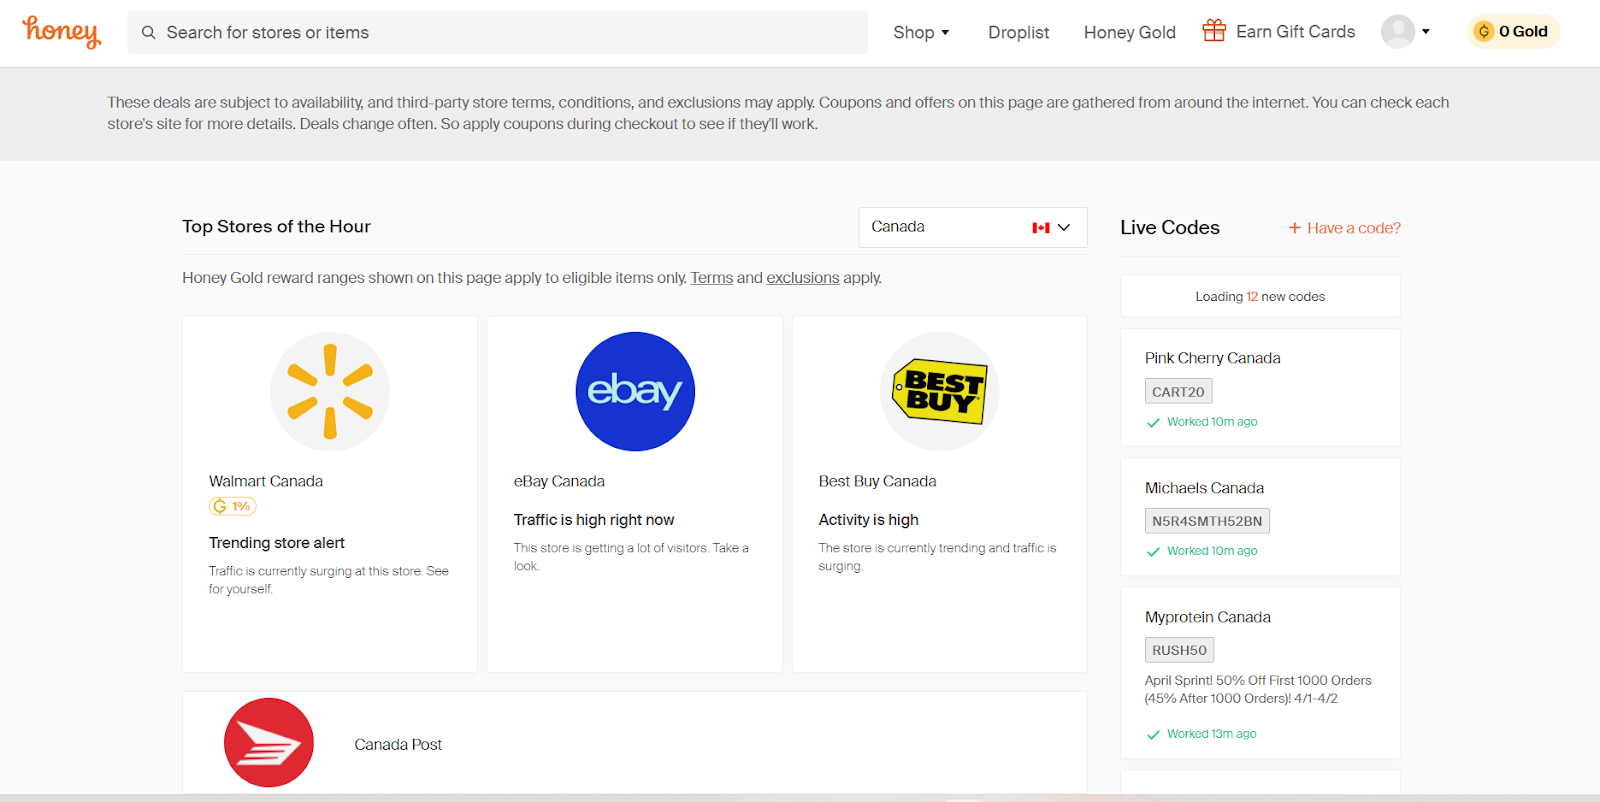Image resolution: width=1600 pixels, height=802 pixels.
Task: Click the plus icon beside Have a code
Action: 1295,228
